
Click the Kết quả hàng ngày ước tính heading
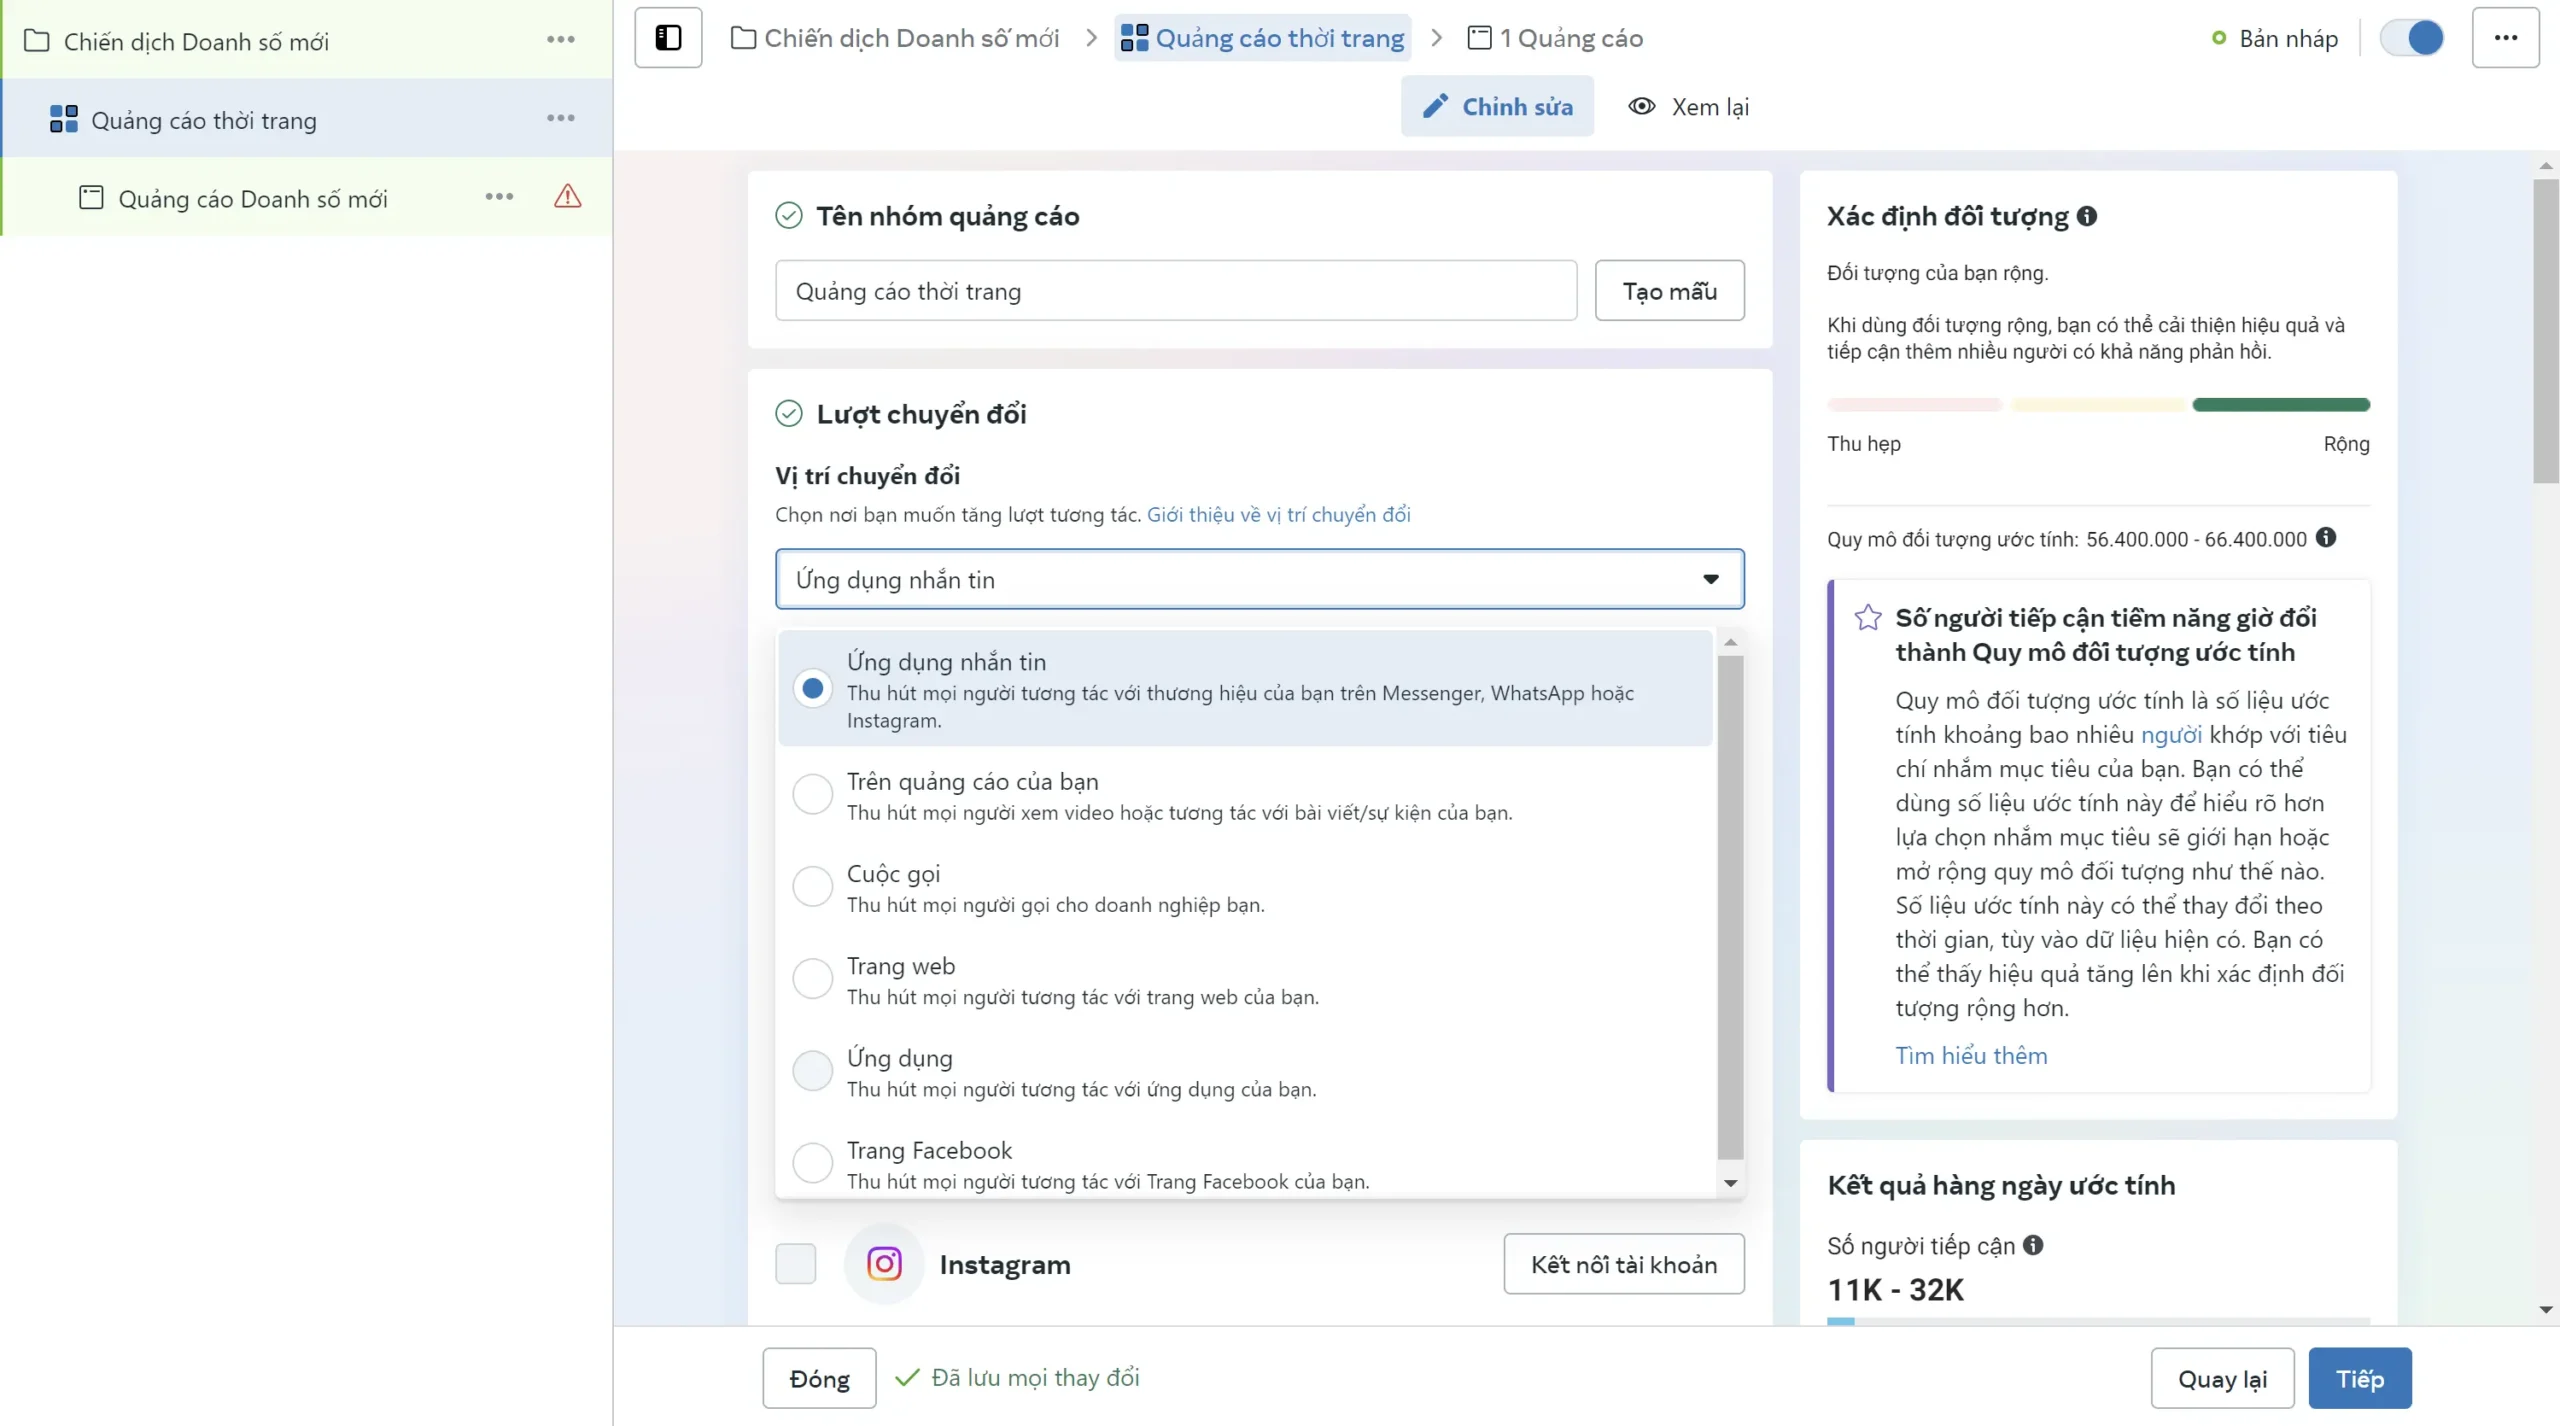pos(2001,1185)
